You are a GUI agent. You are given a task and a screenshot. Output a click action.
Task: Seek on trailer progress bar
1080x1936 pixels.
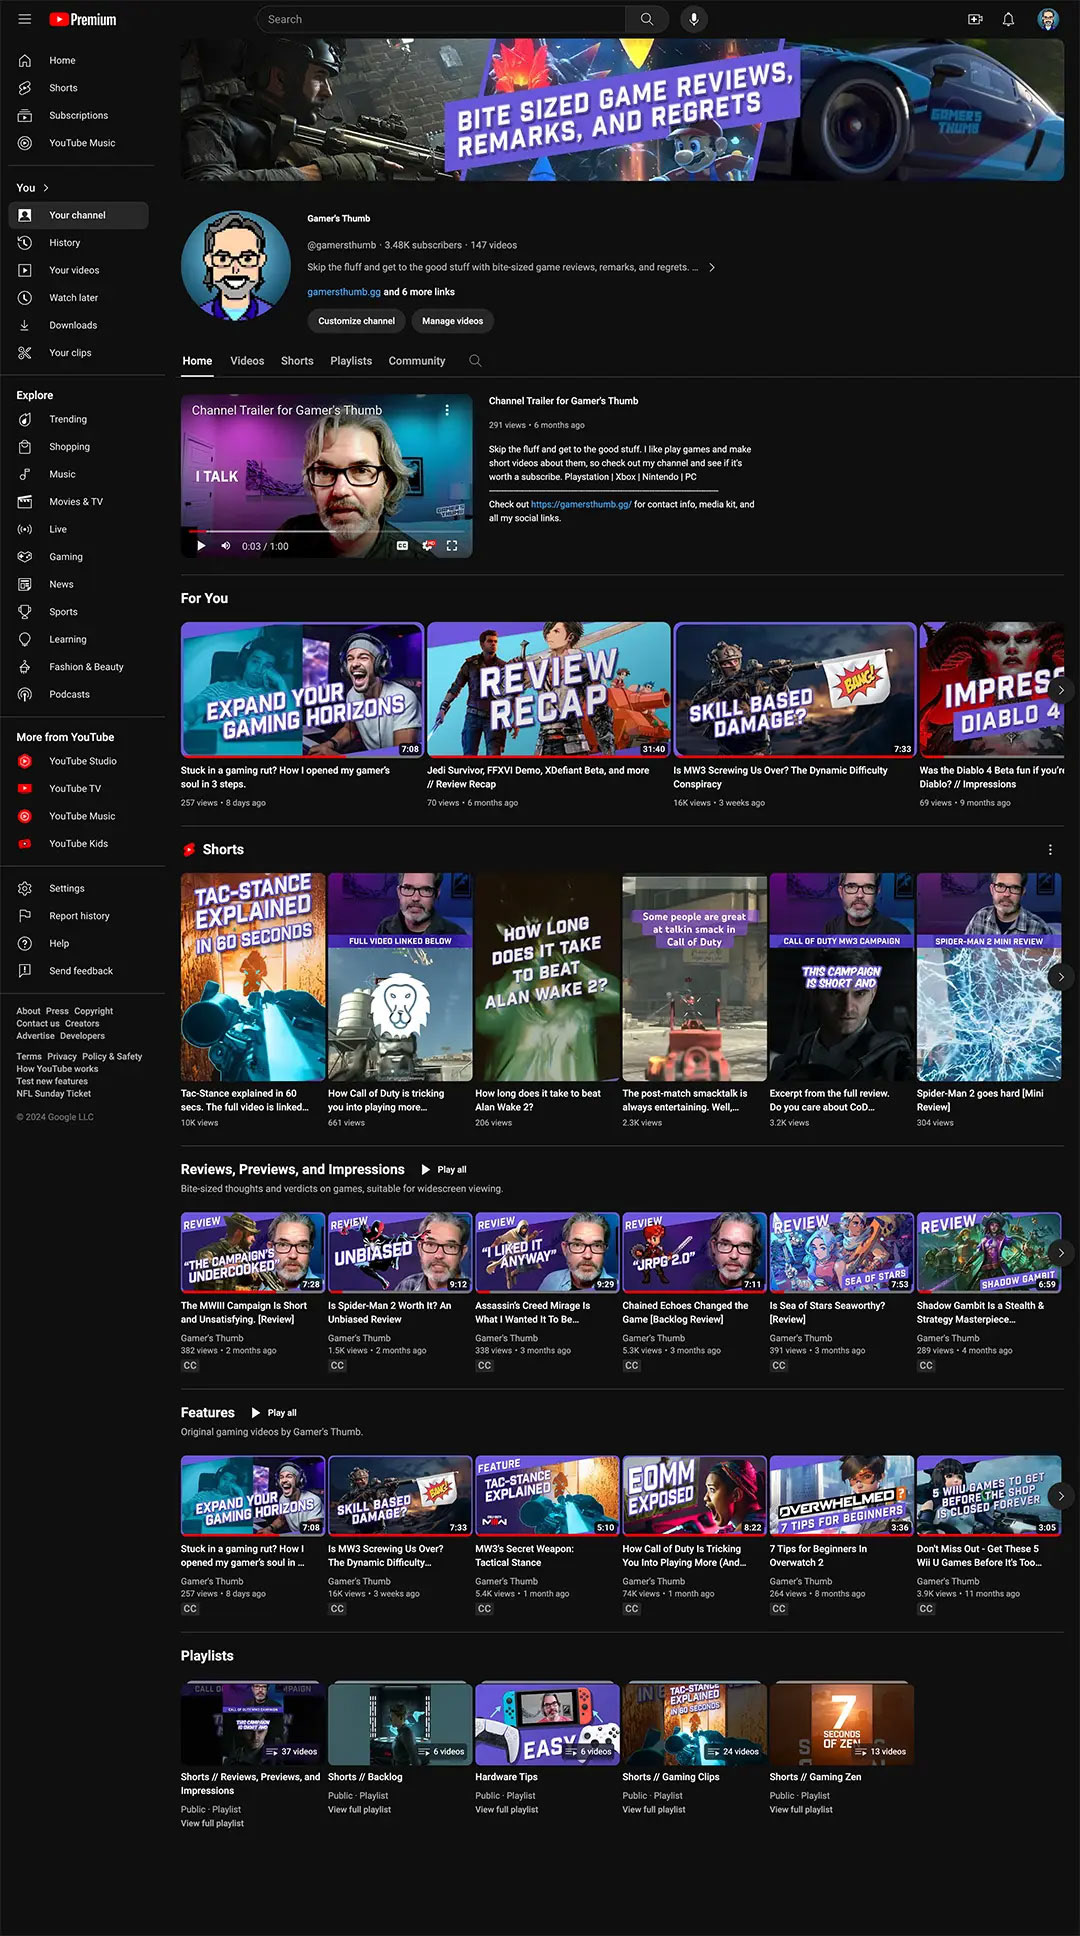326,531
